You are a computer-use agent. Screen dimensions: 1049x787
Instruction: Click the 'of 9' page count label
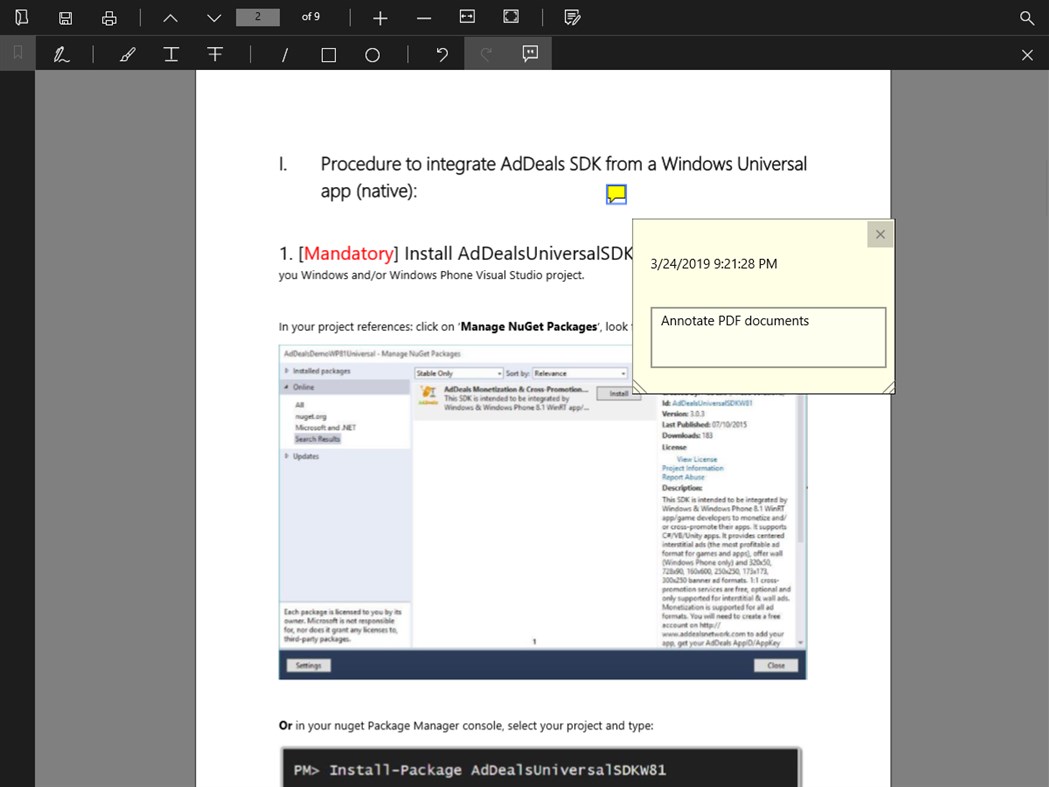(x=310, y=17)
